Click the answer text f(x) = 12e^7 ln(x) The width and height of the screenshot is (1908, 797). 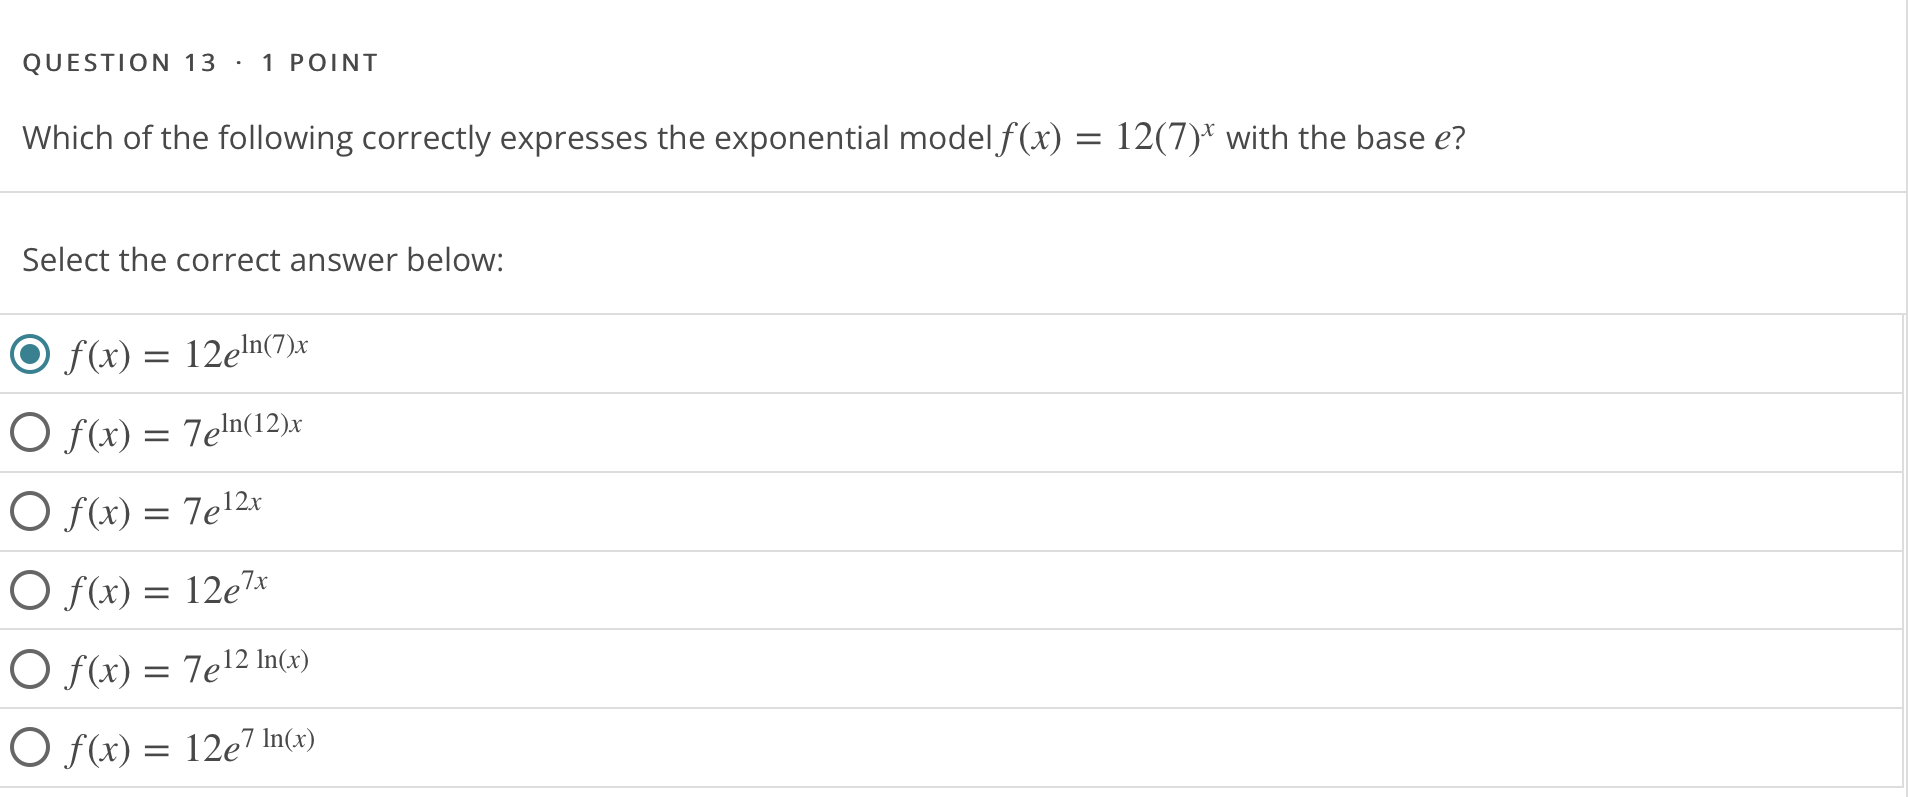tap(191, 746)
